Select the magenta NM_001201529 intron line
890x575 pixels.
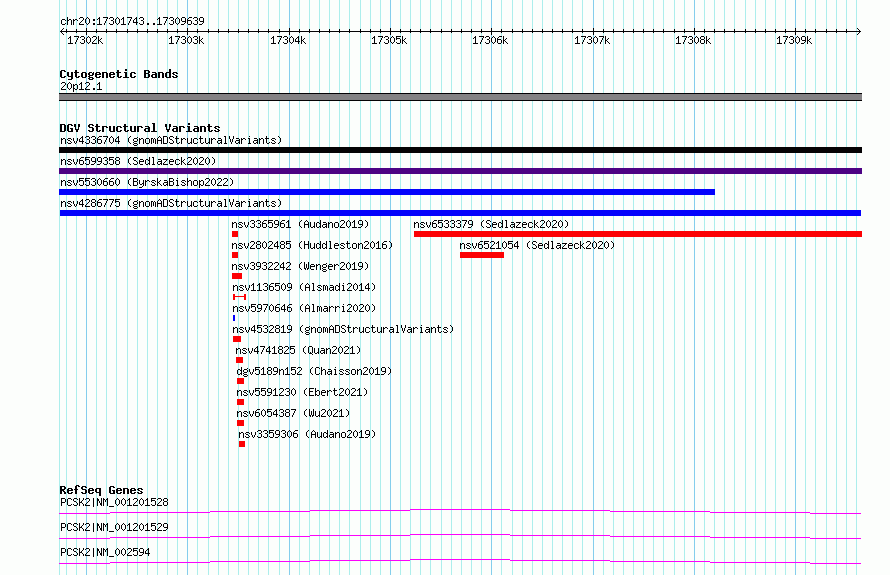click(x=460, y=536)
